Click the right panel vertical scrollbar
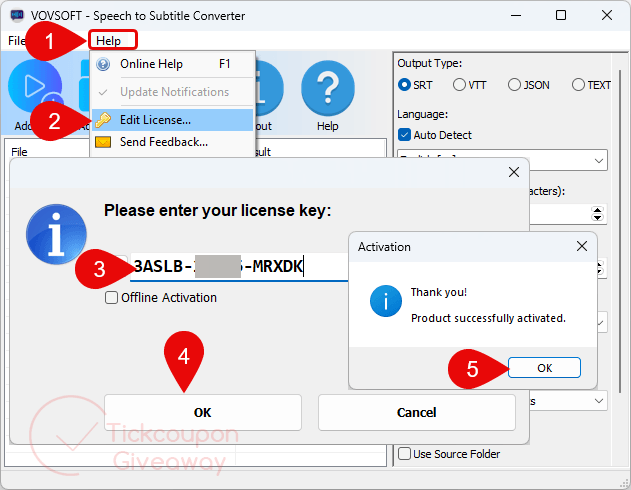 pyautogui.click(x=621, y=231)
